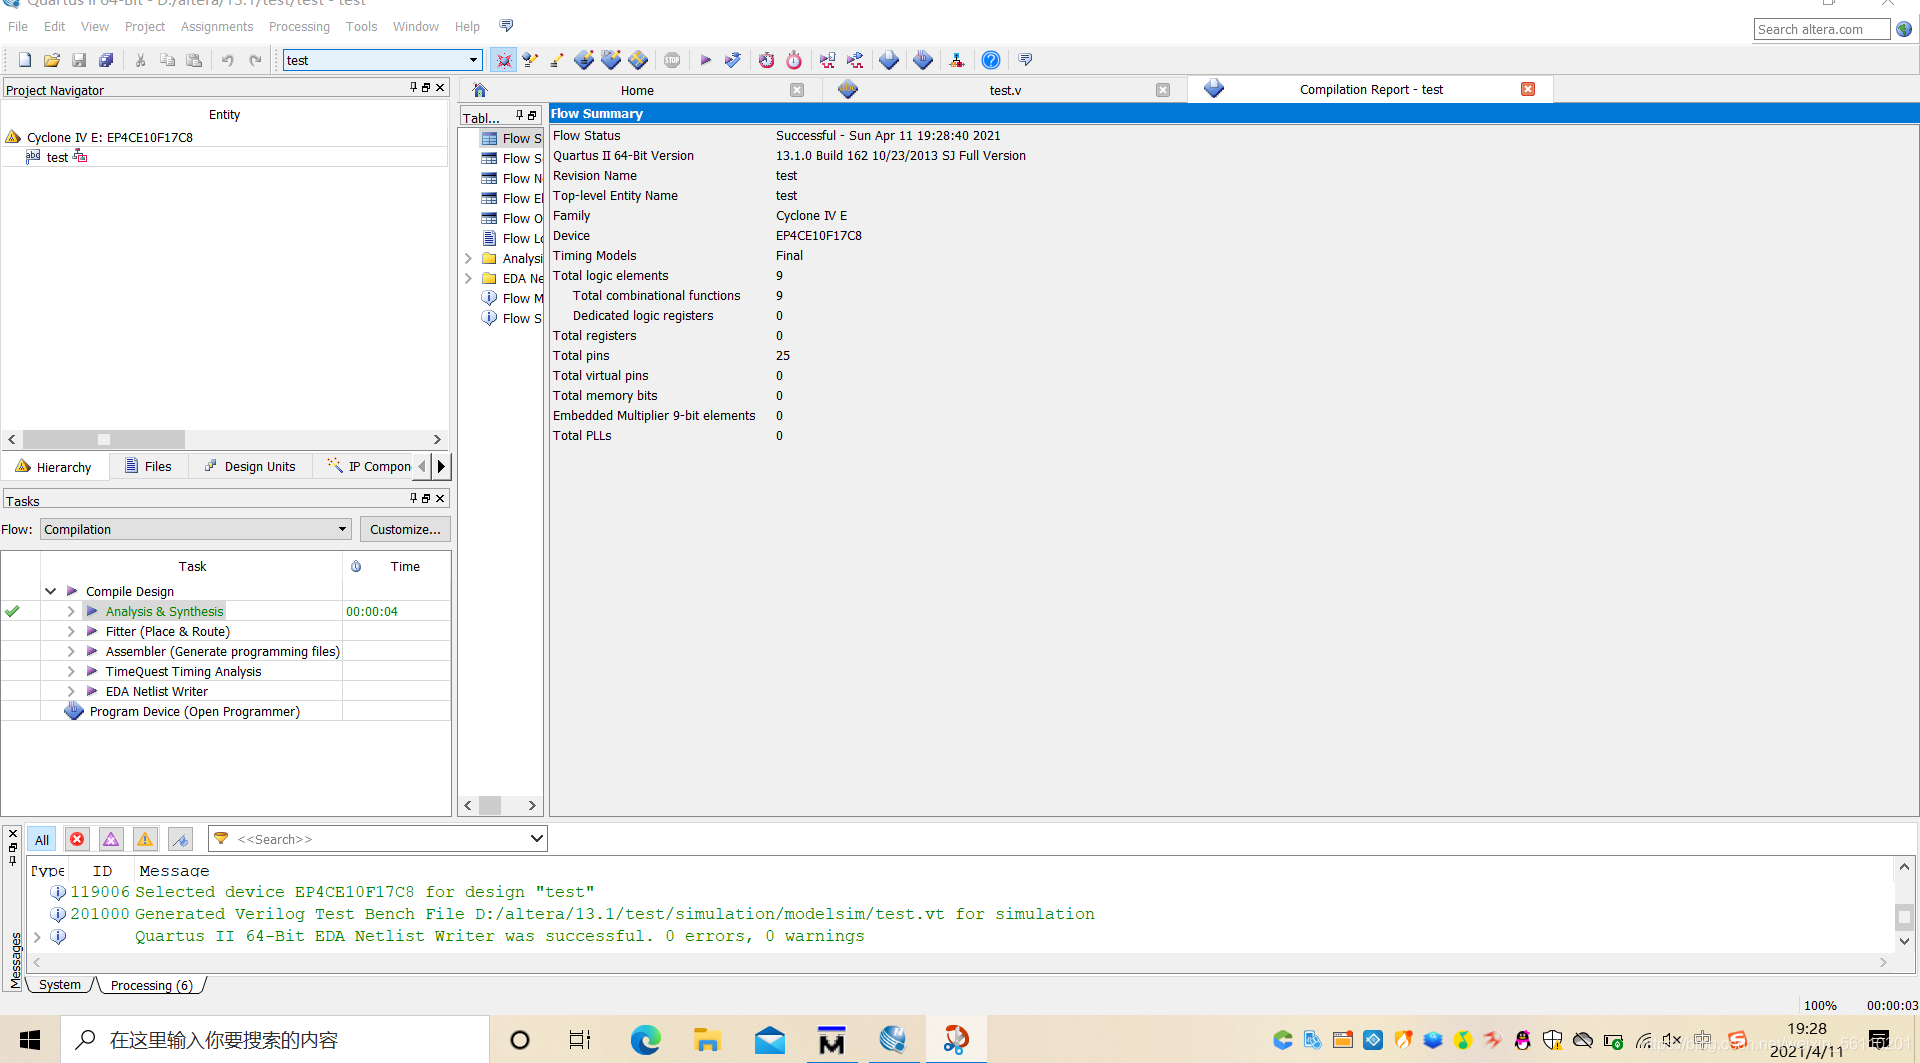This screenshot has height=1063, width=1920.
Task: Click the Save icon in toolbar
Action: pos(79,60)
